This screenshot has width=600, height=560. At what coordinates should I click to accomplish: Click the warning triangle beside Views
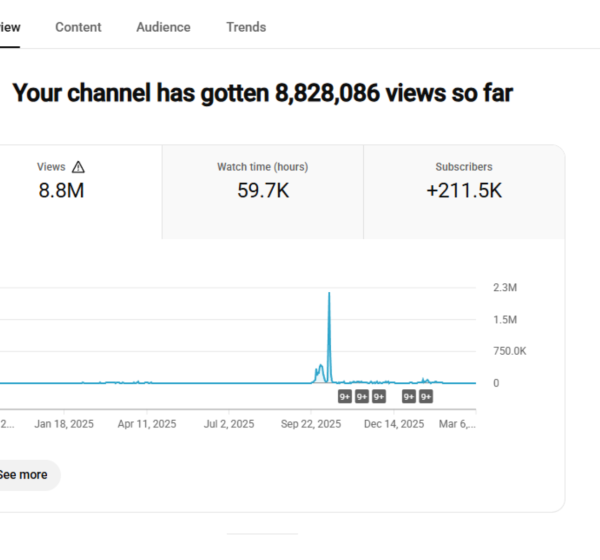click(79, 168)
